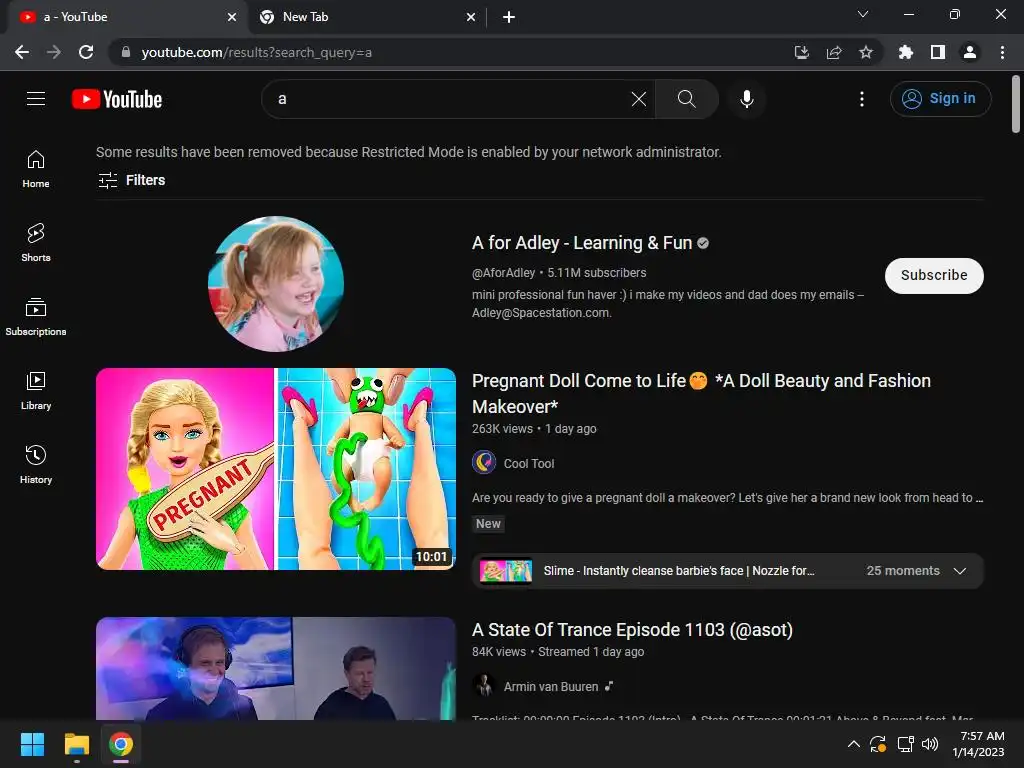
Task: Toggle the Chrome side panel
Action: pos(938,52)
